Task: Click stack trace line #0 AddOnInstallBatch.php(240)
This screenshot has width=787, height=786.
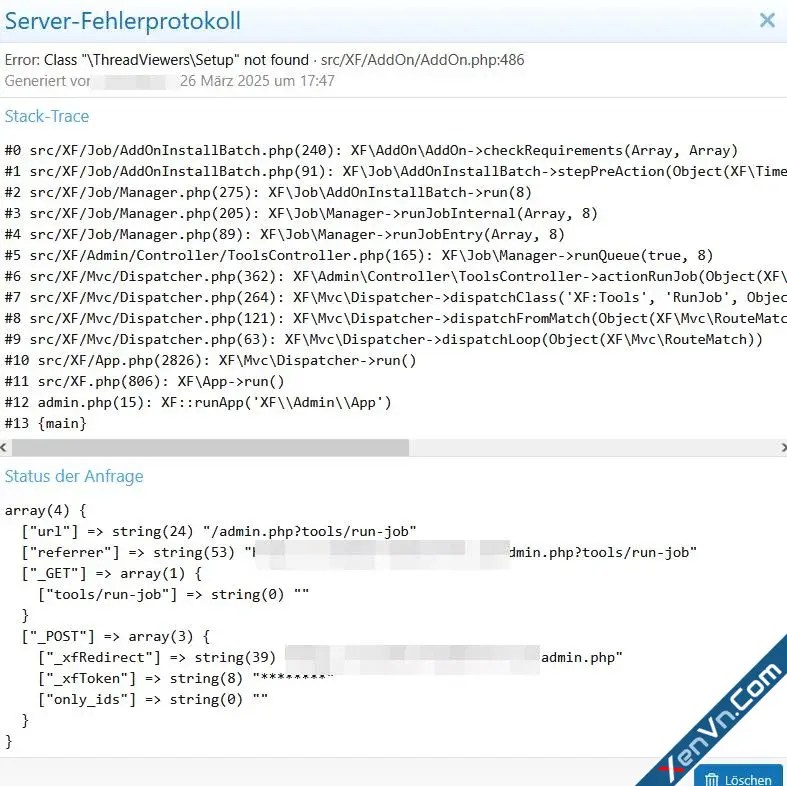Action: point(371,151)
